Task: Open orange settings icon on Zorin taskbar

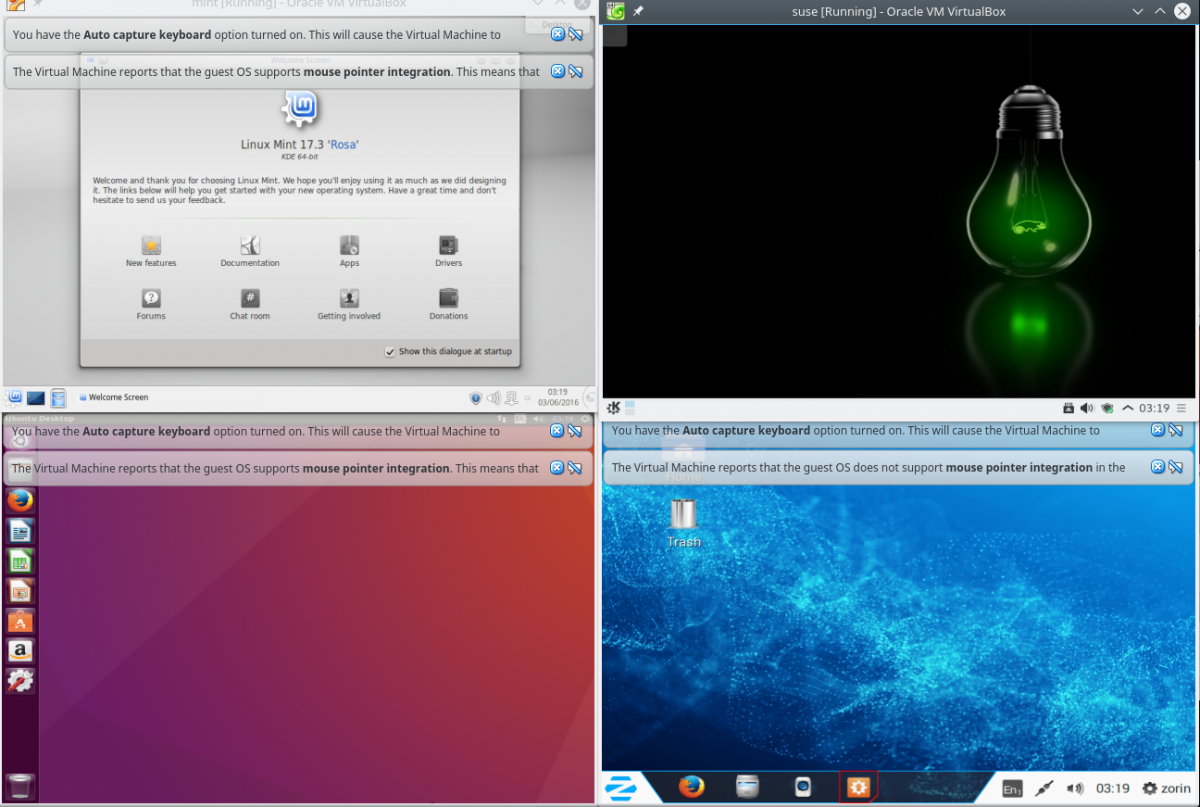Action: click(x=858, y=787)
